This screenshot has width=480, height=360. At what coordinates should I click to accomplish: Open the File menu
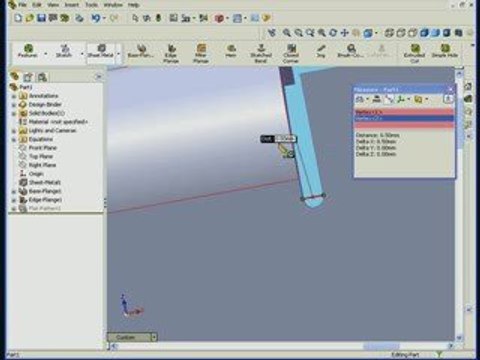22,5
